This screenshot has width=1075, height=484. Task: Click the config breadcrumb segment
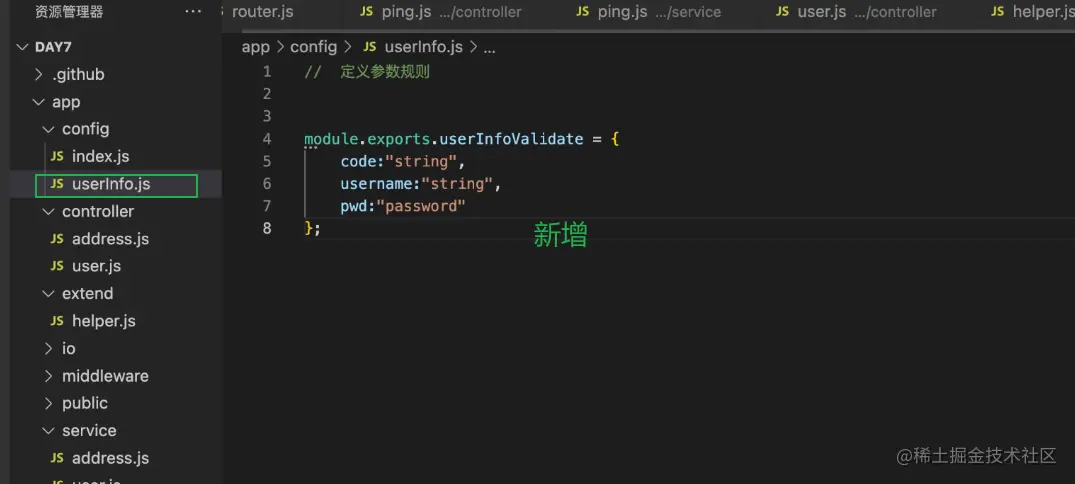313,47
